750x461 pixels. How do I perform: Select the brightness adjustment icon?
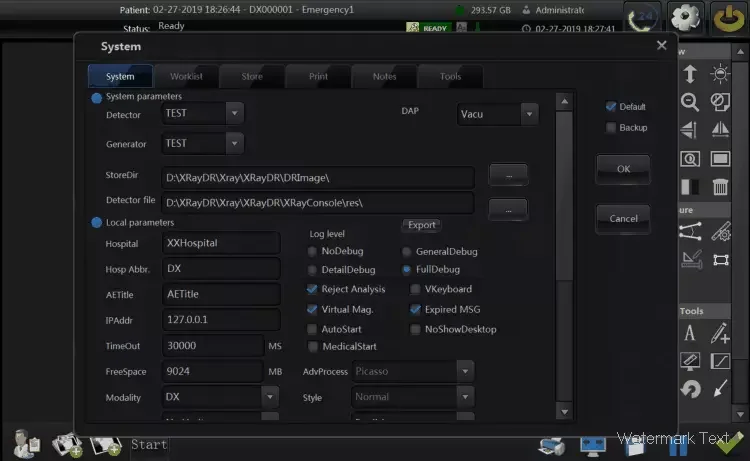720,74
